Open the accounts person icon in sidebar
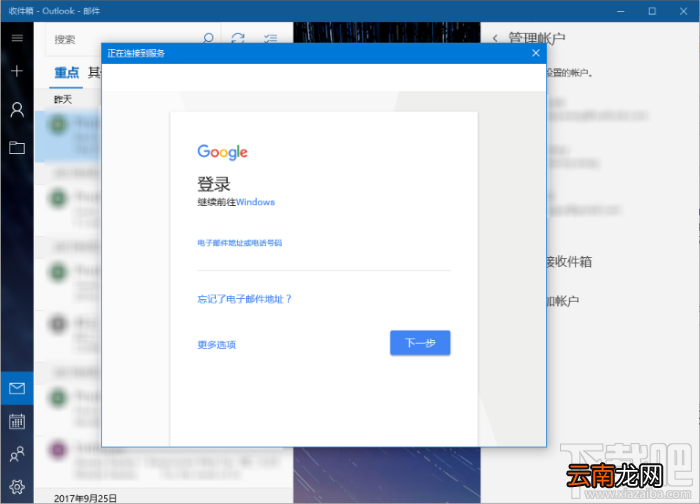Viewport: 700px width, 504px height. (17, 109)
